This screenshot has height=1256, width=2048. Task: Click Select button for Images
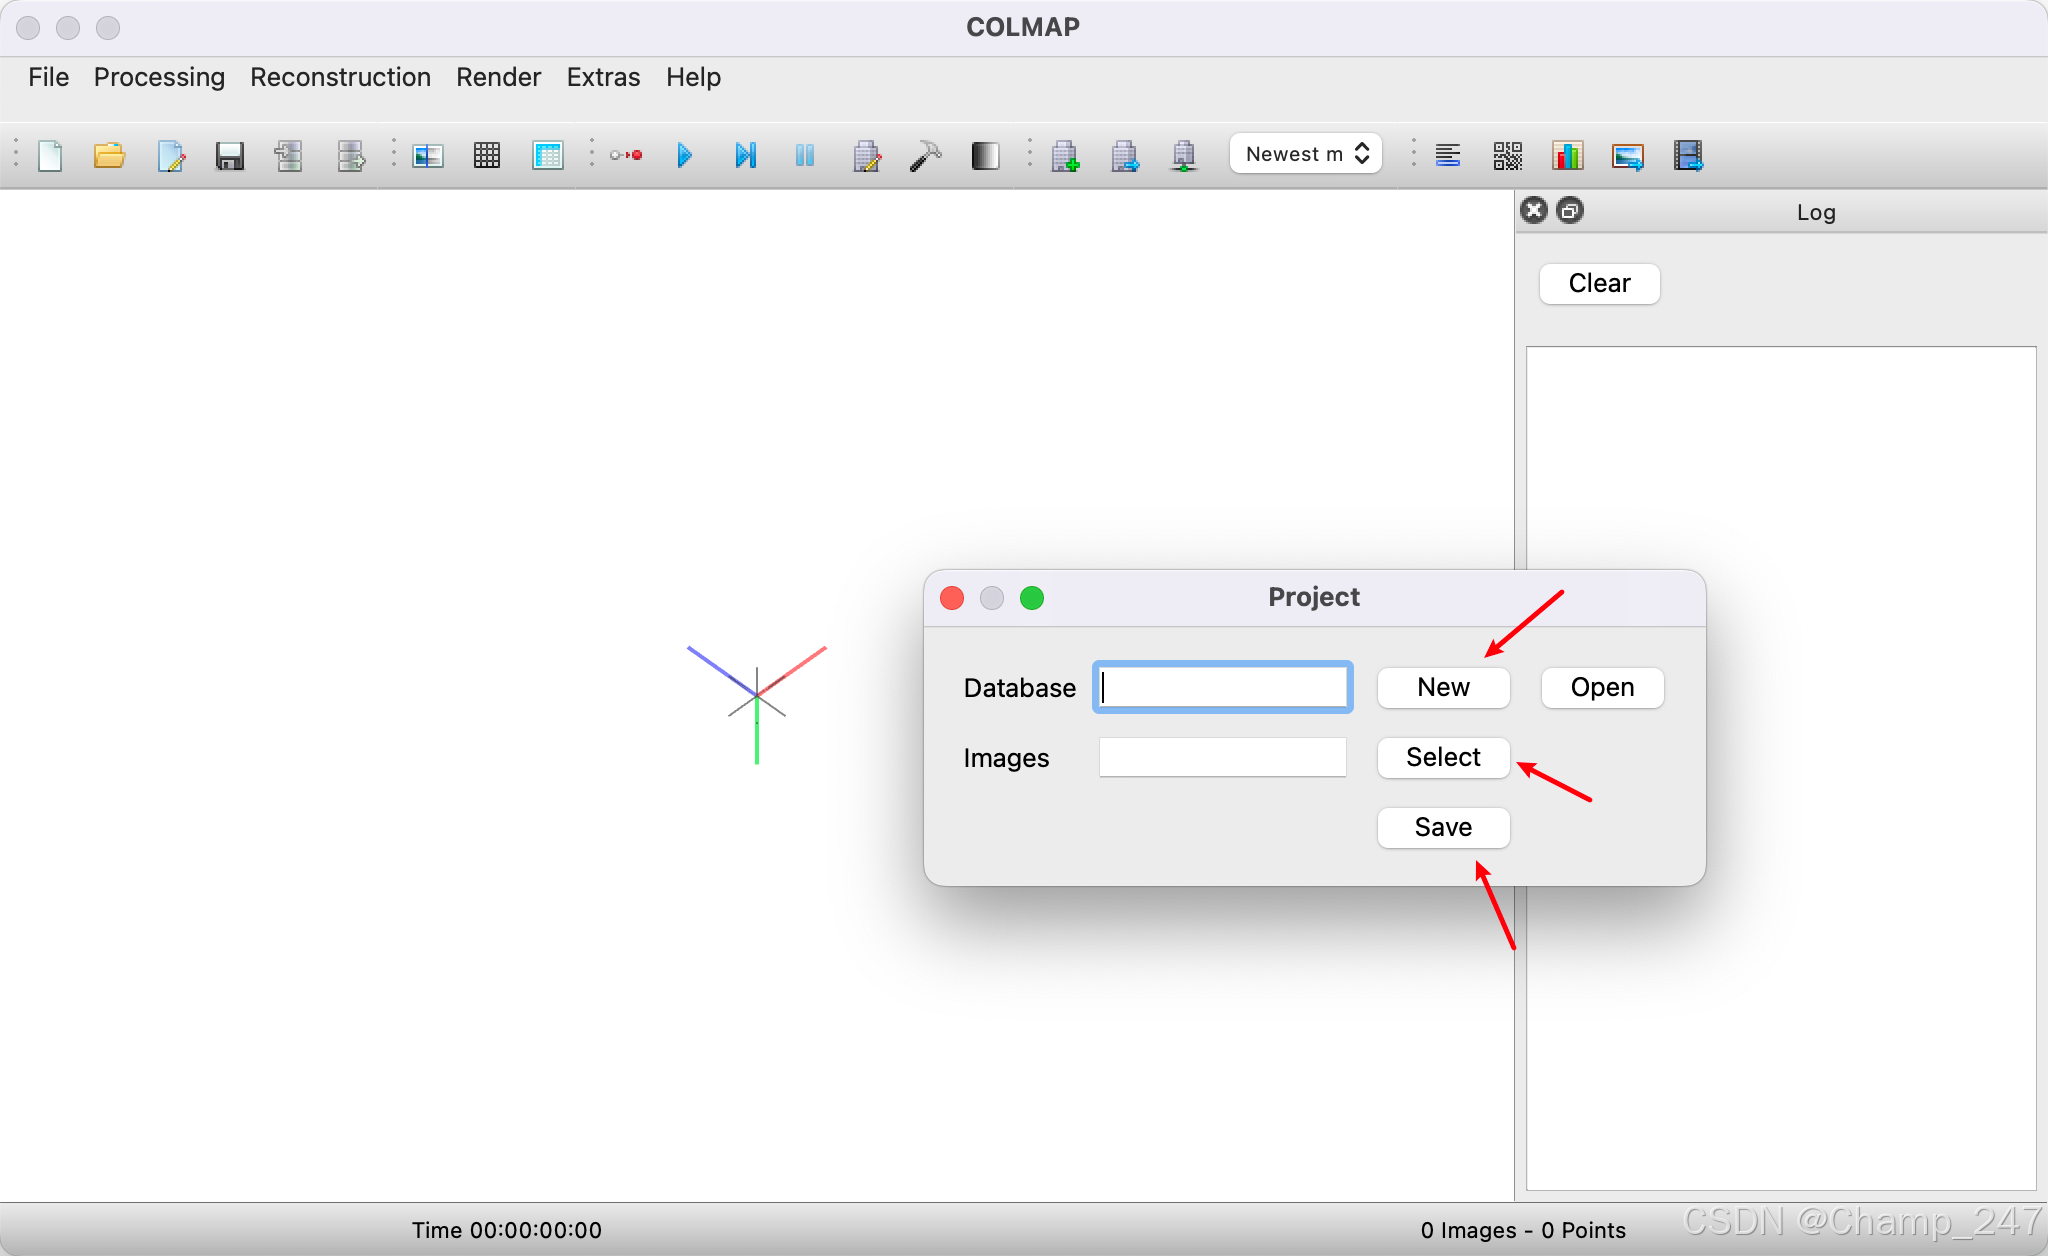[1443, 758]
